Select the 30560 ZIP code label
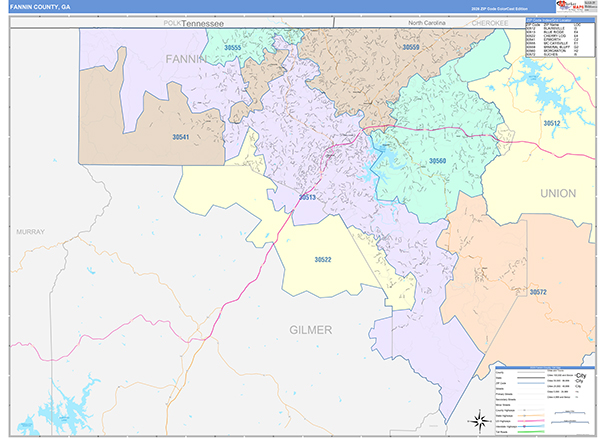Image resolution: width=600 pixels, height=438 pixels. (x=437, y=161)
